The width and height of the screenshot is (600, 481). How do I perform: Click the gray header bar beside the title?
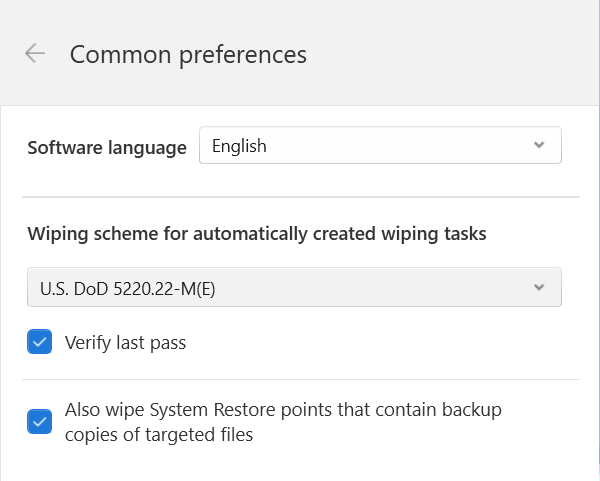click(452, 54)
